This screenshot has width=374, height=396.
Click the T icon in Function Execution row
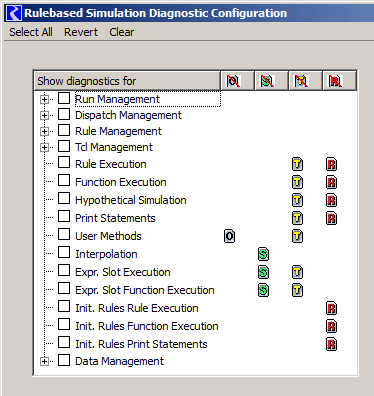click(297, 182)
